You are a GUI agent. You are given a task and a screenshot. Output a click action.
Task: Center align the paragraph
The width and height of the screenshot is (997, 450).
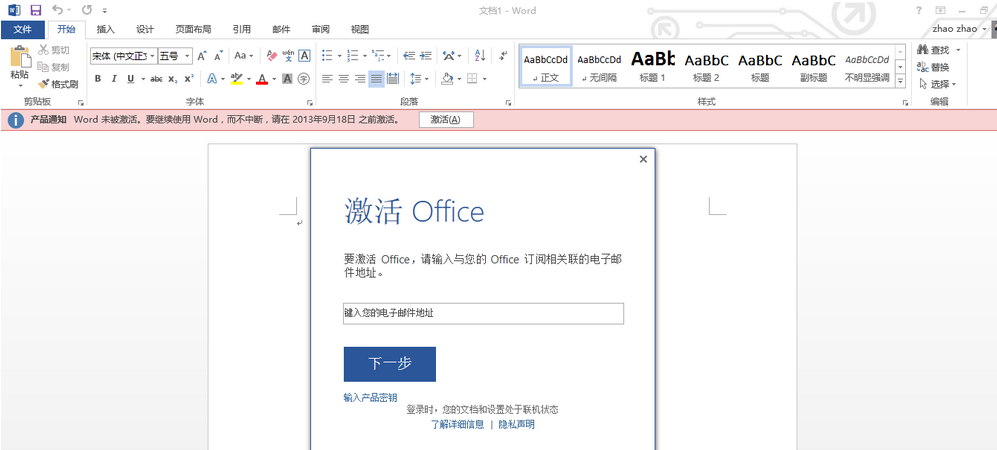344,79
